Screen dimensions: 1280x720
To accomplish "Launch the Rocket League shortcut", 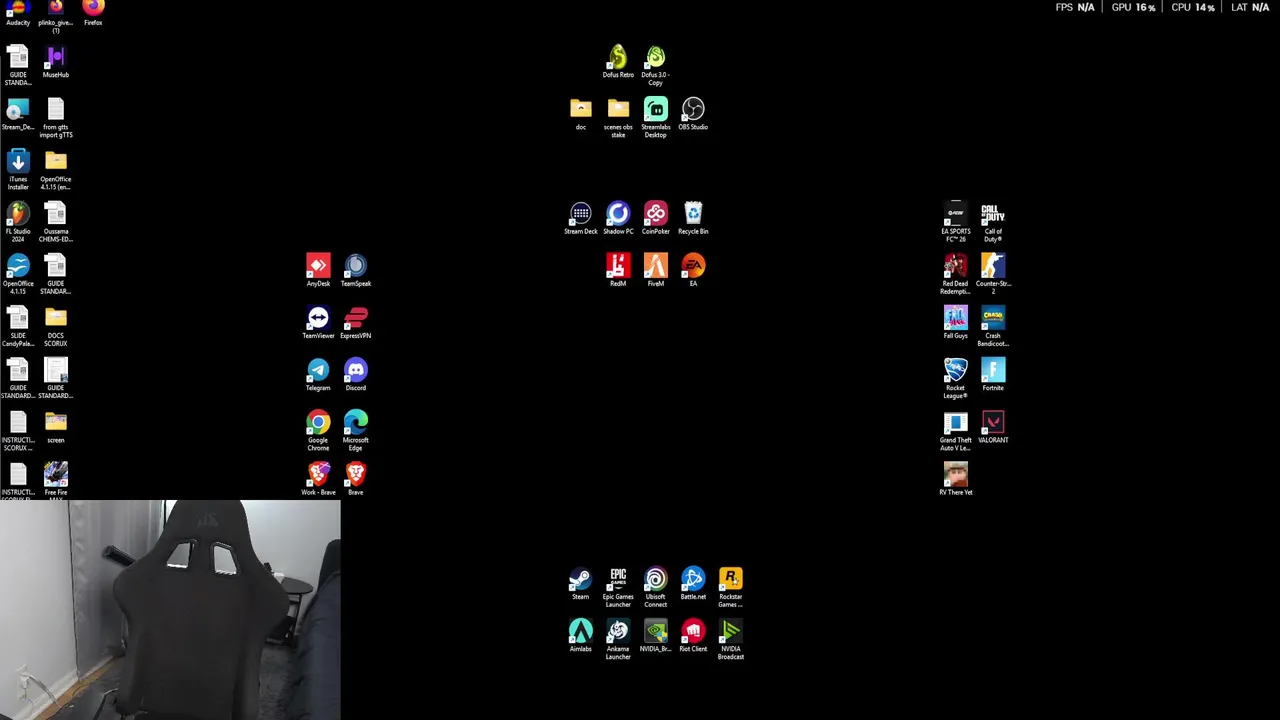I will tap(956, 379).
